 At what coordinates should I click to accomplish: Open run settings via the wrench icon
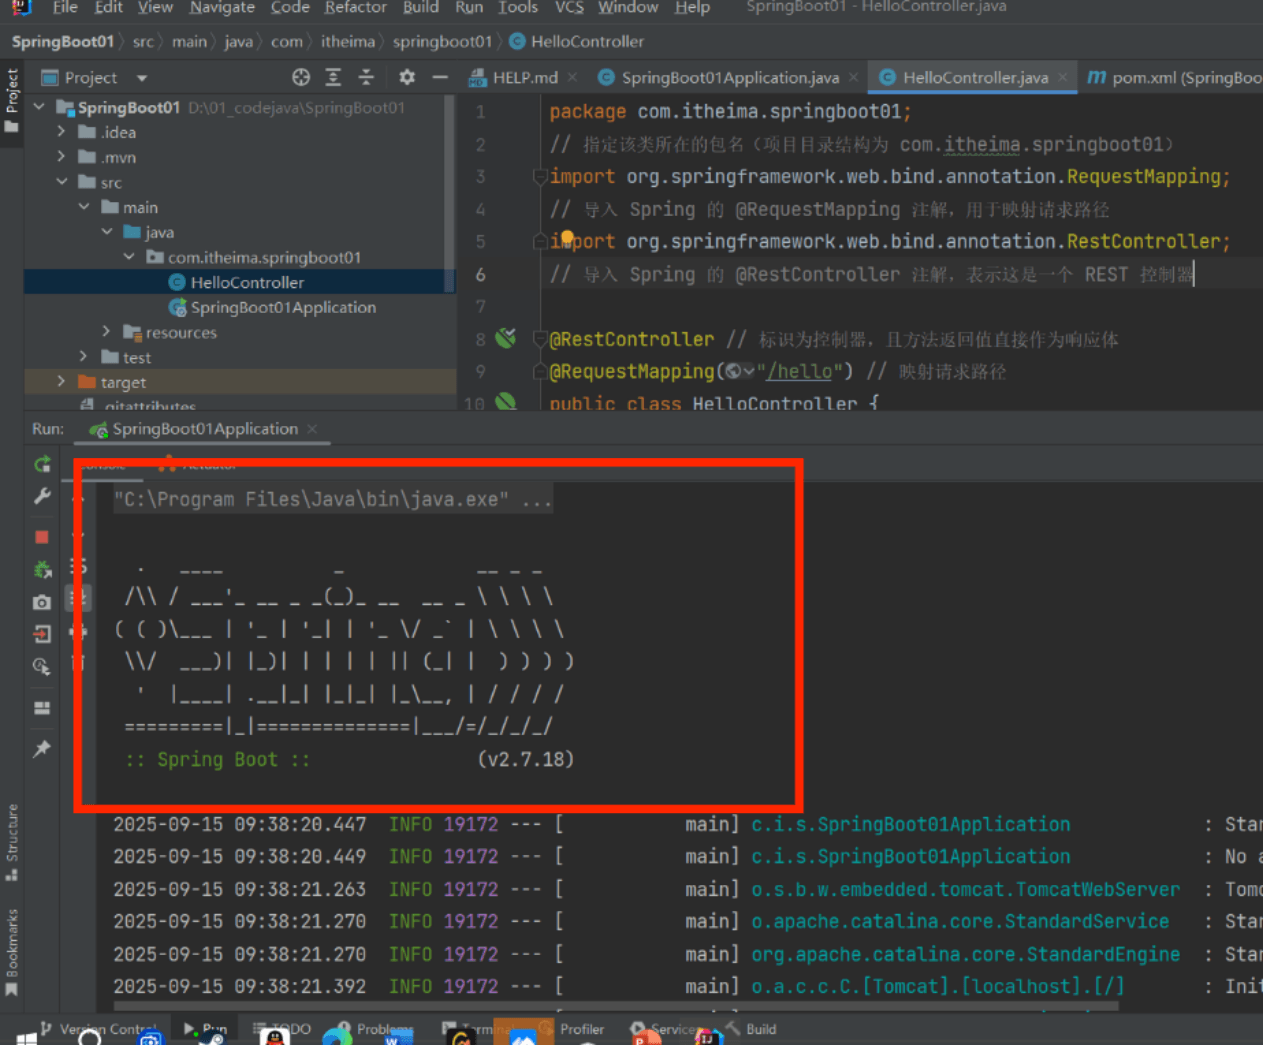tap(42, 496)
